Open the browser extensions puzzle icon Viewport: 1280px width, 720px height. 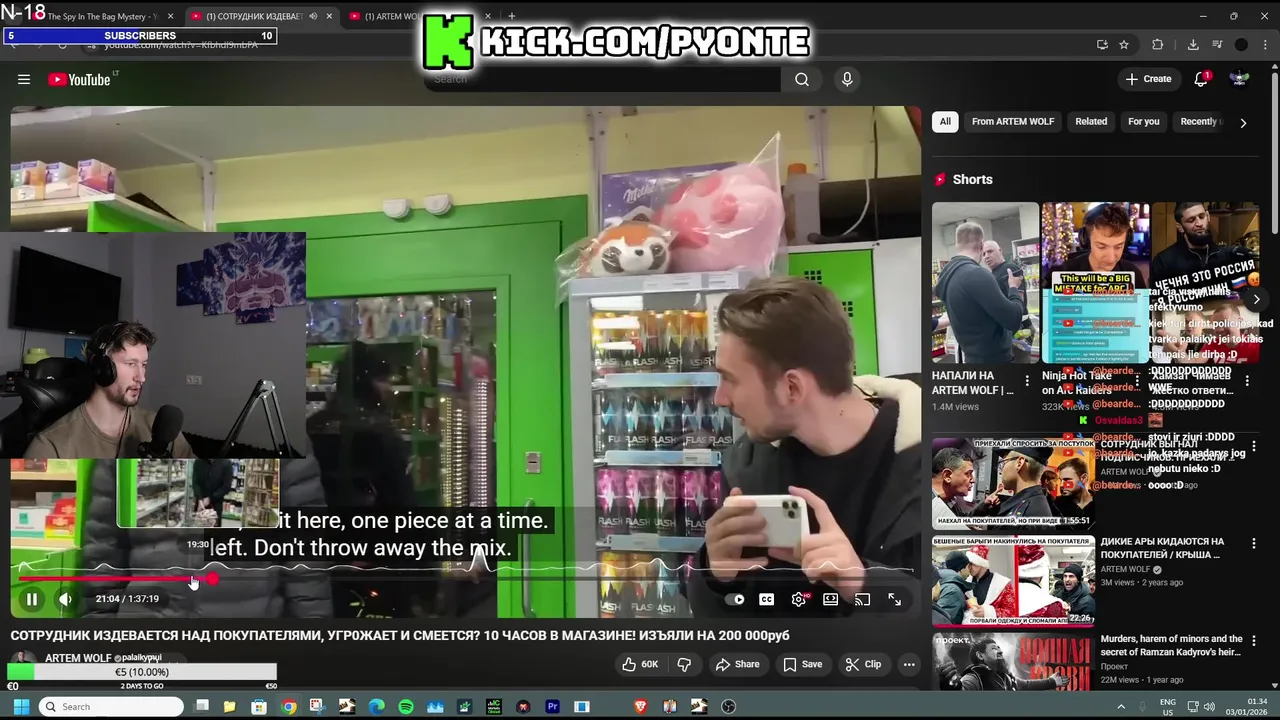(1158, 44)
